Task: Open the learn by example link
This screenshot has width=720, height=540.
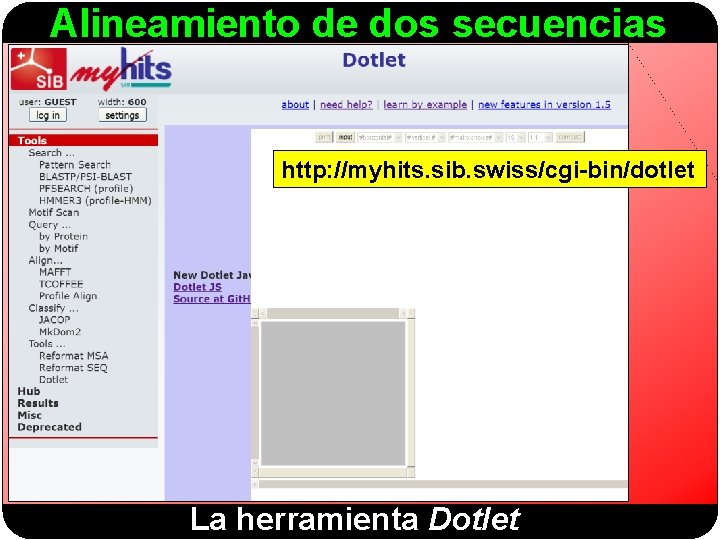Action: pos(425,105)
